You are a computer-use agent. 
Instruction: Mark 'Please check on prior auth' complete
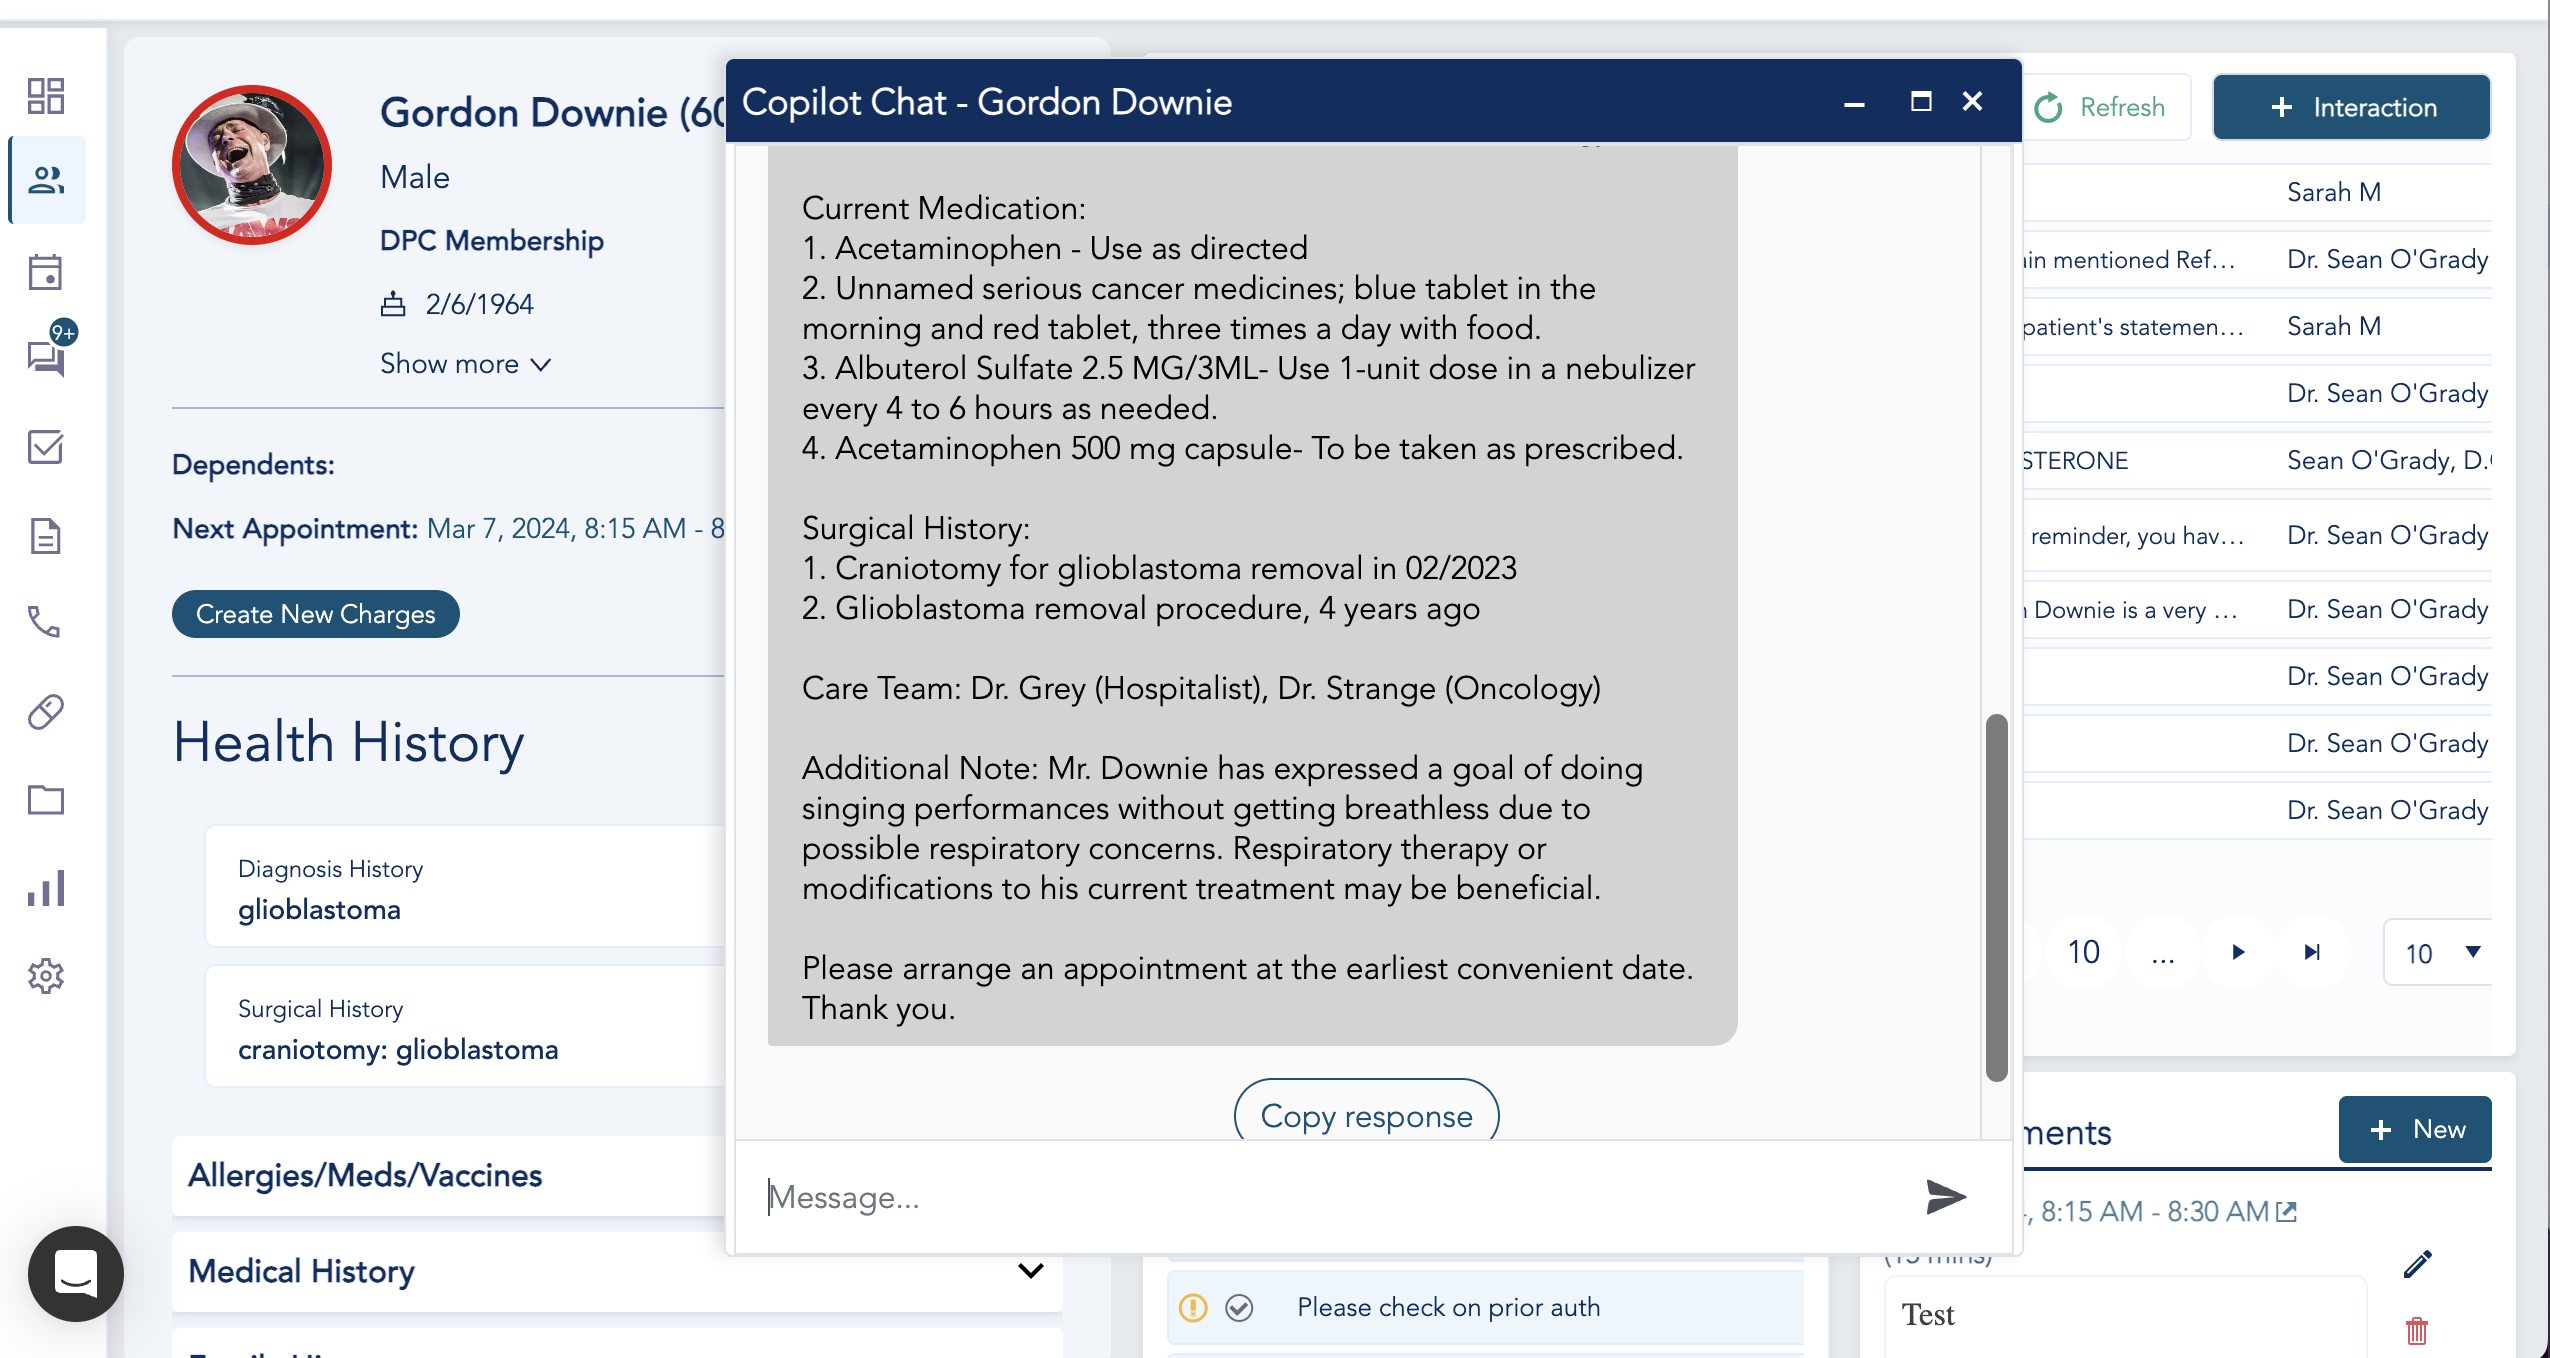(1239, 1307)
